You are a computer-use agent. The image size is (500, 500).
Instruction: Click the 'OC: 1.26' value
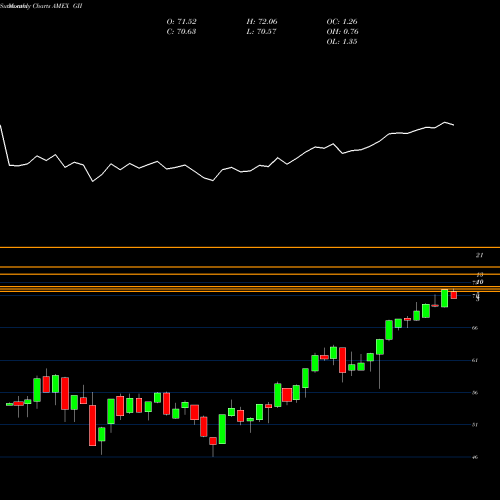[x=342, y=22]
